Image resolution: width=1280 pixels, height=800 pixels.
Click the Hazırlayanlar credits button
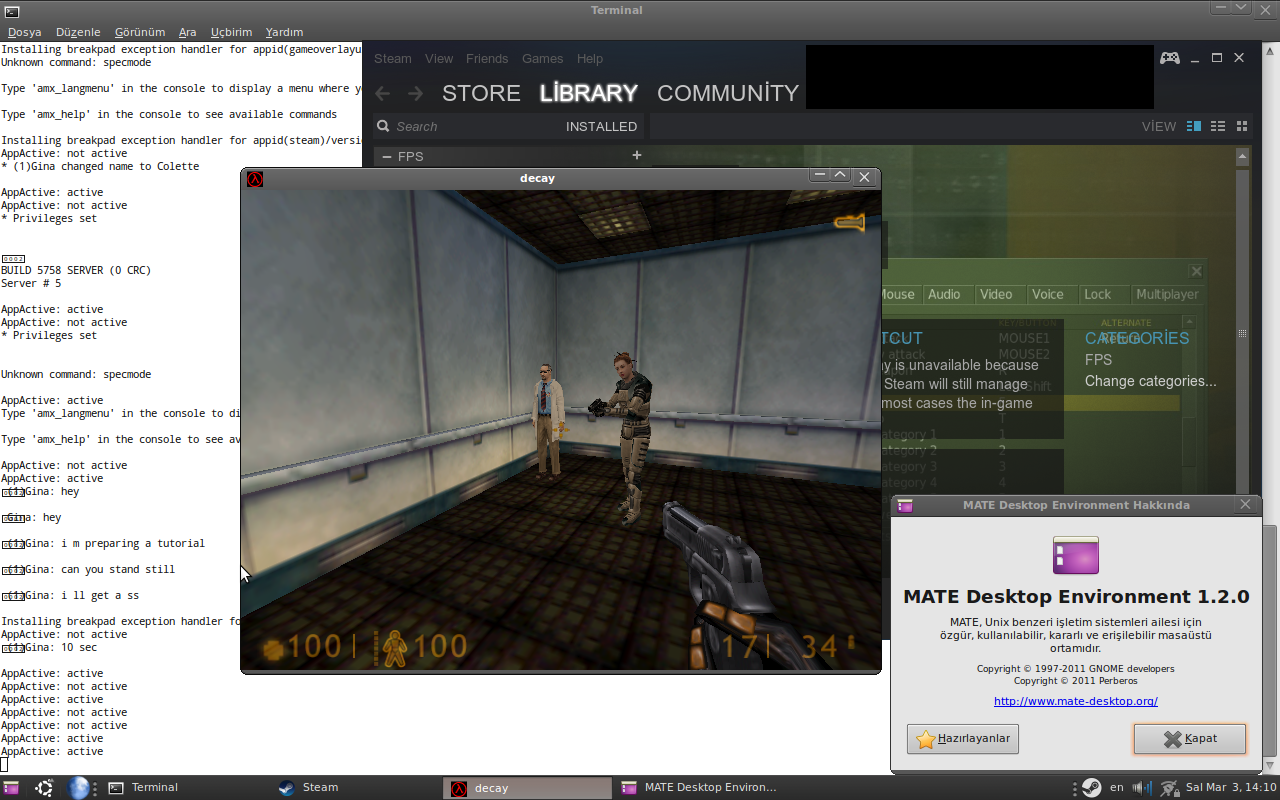tap(963, 739)
